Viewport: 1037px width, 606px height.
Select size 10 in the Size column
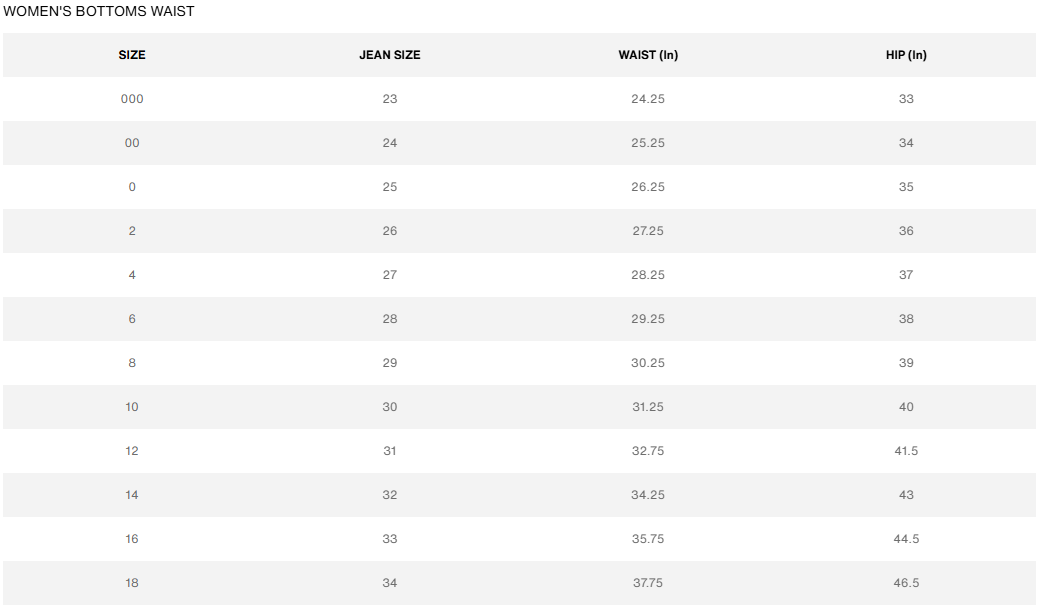coord(132,407)
